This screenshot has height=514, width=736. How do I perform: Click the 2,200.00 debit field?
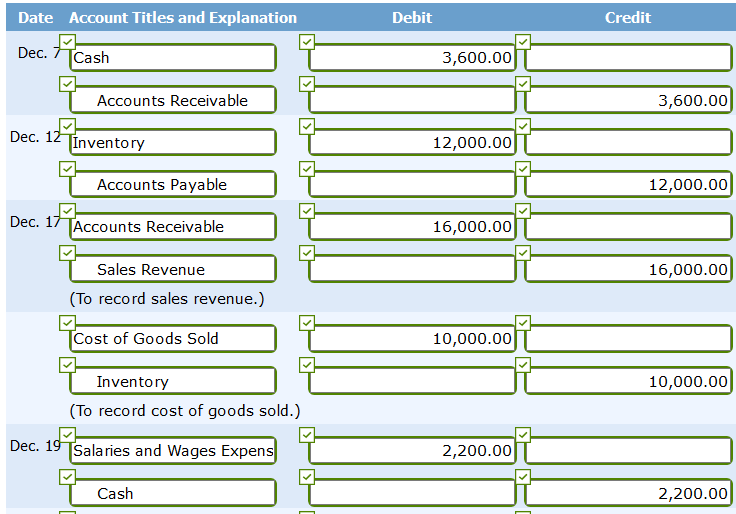pyautogui.click(x=412, y=451)
